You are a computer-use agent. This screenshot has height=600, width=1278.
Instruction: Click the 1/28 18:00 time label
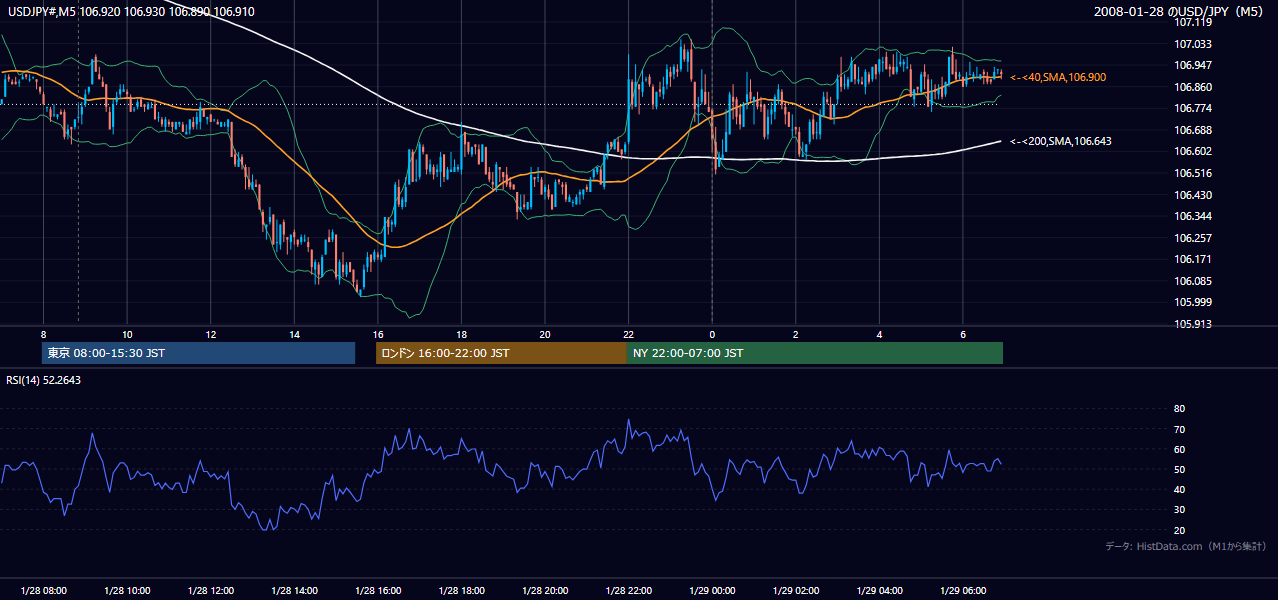tap(461, 590)
